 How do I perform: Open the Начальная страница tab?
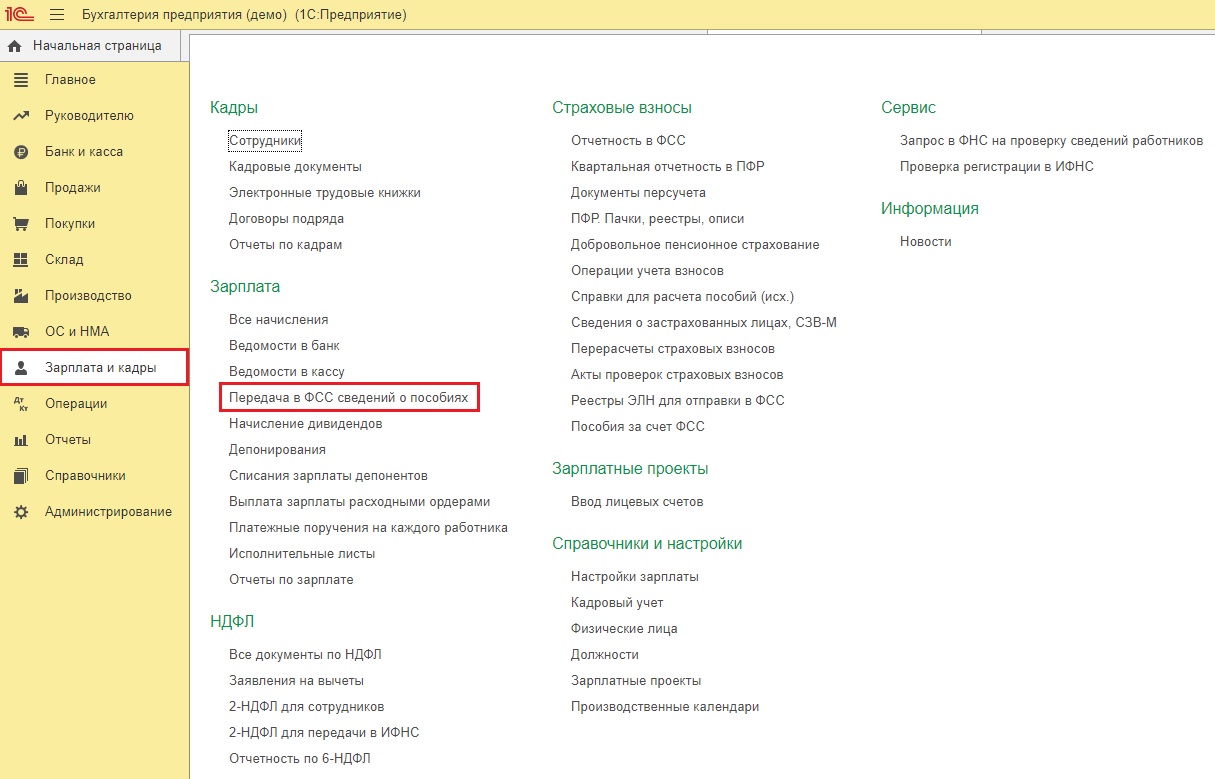pyautogui.click(x=90, y=46)
